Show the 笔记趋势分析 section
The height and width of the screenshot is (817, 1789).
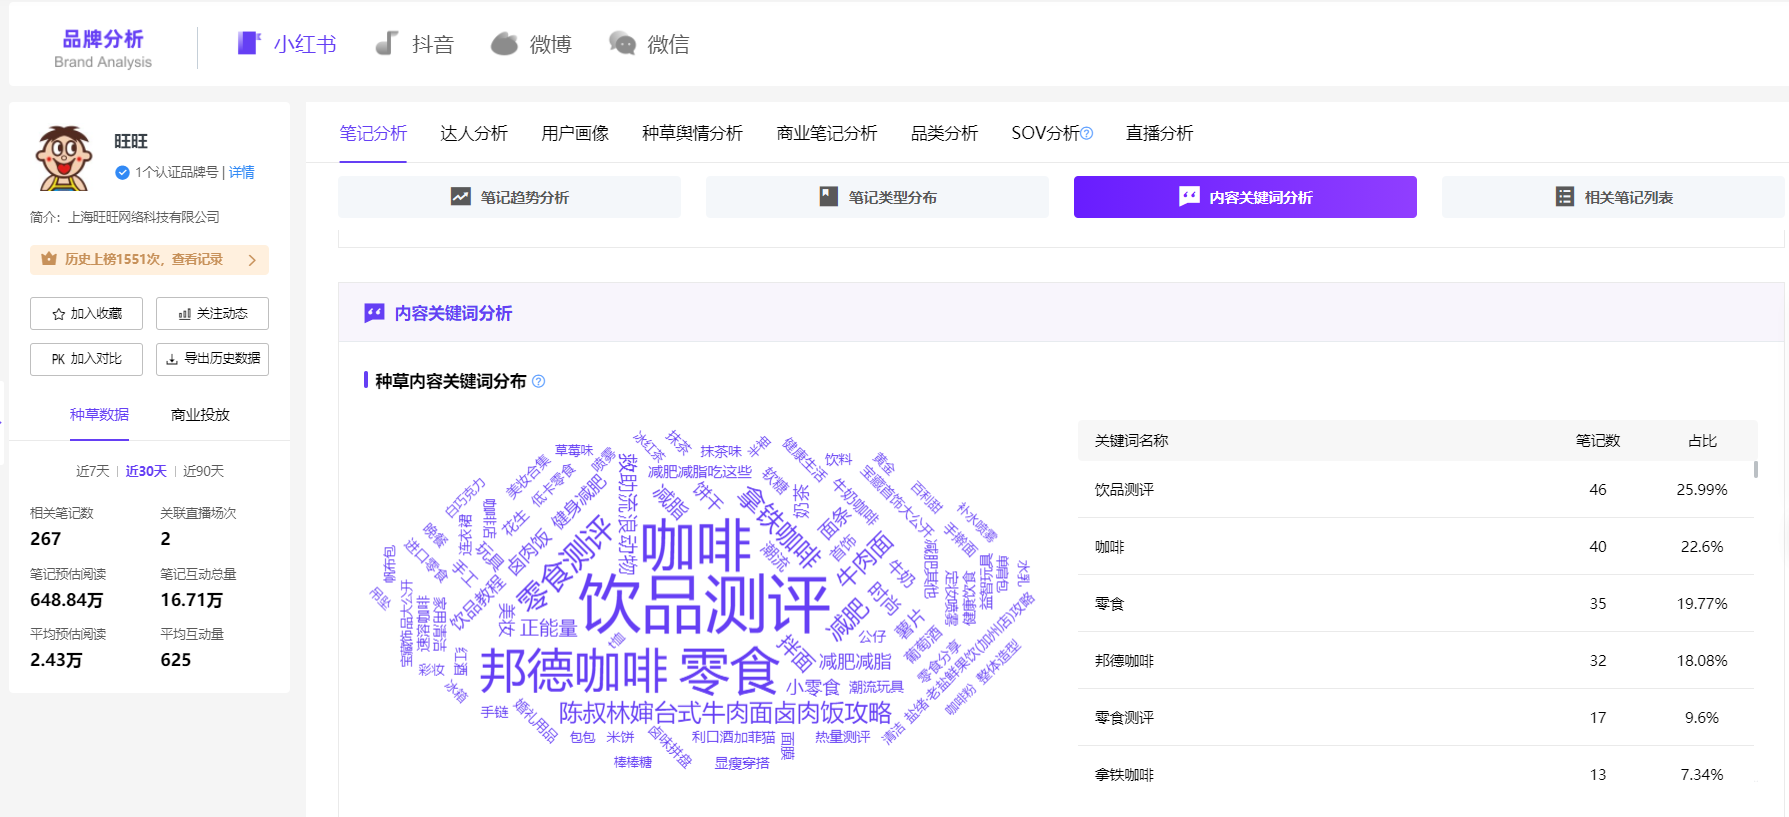point(509,197)
